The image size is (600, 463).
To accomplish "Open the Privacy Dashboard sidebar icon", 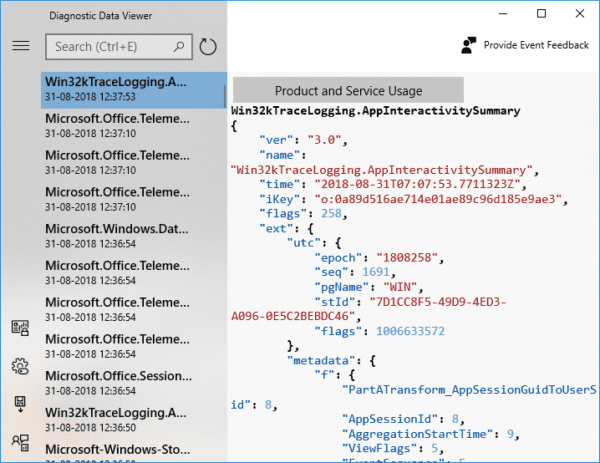I will (x=19, y=328).
